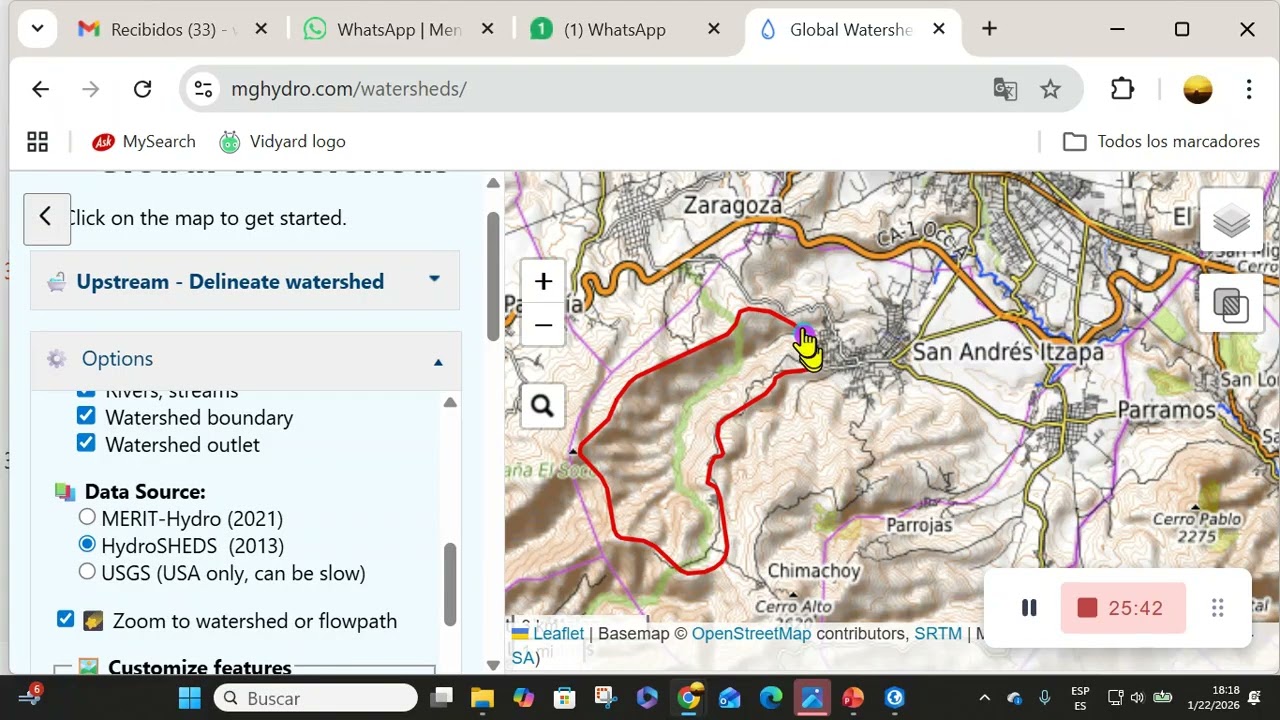Click the San Andrés Itzapa map label
The image size is (1280, 720).
1008,352
